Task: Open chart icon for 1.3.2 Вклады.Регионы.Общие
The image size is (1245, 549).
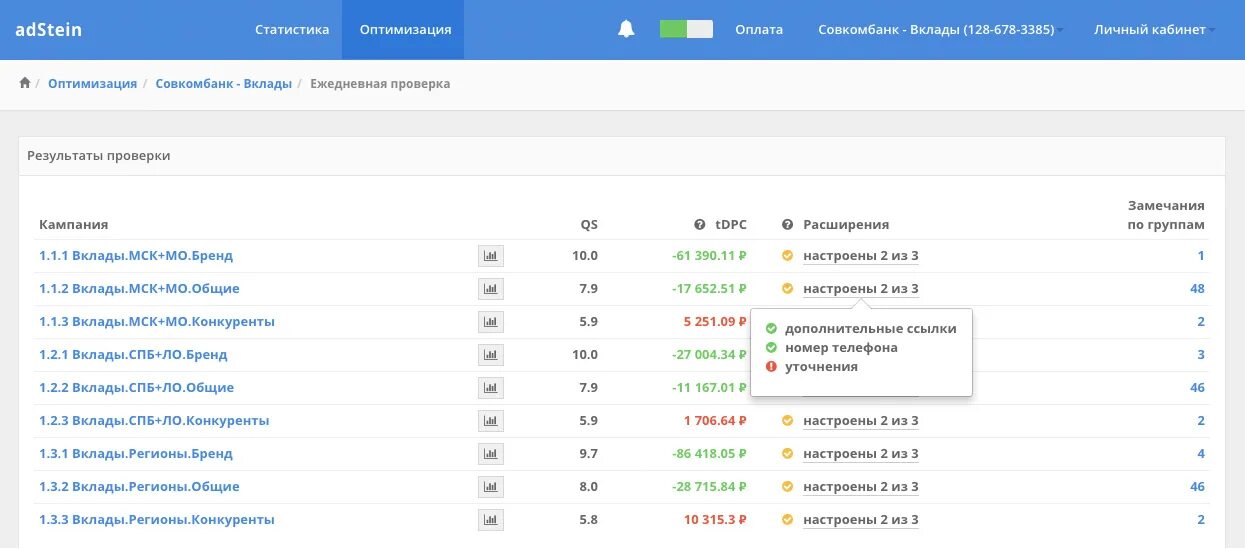Action: [490, 487]
